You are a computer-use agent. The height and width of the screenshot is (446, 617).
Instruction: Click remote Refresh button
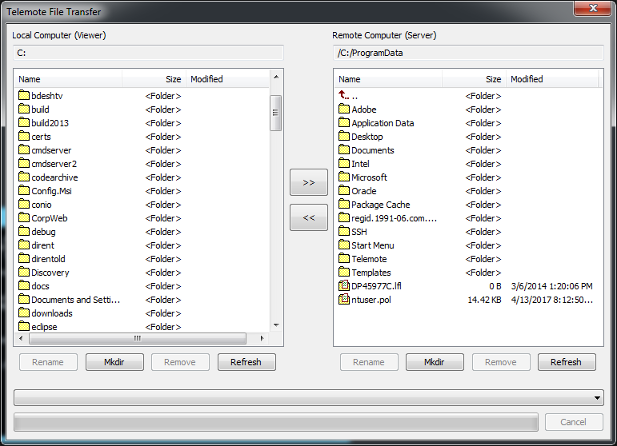566,362
